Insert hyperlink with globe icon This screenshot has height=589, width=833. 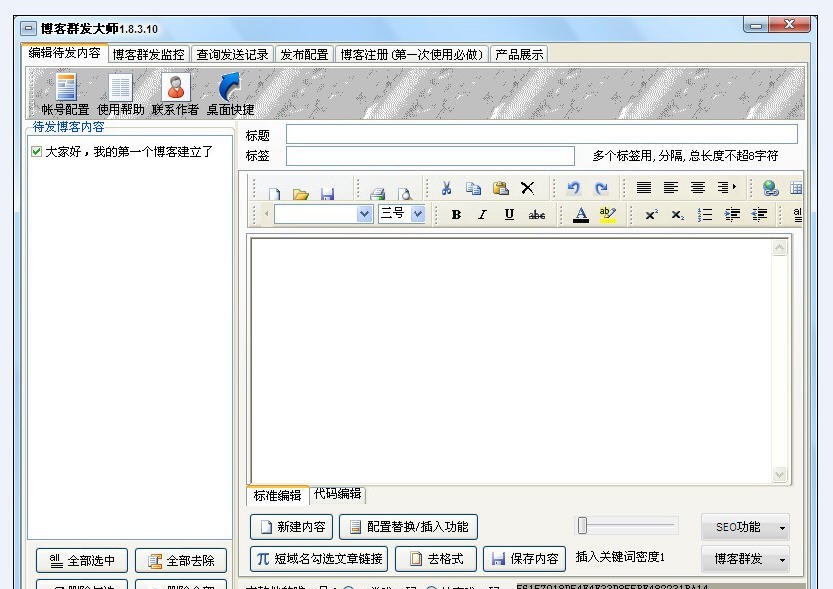[x=770, y=188]
